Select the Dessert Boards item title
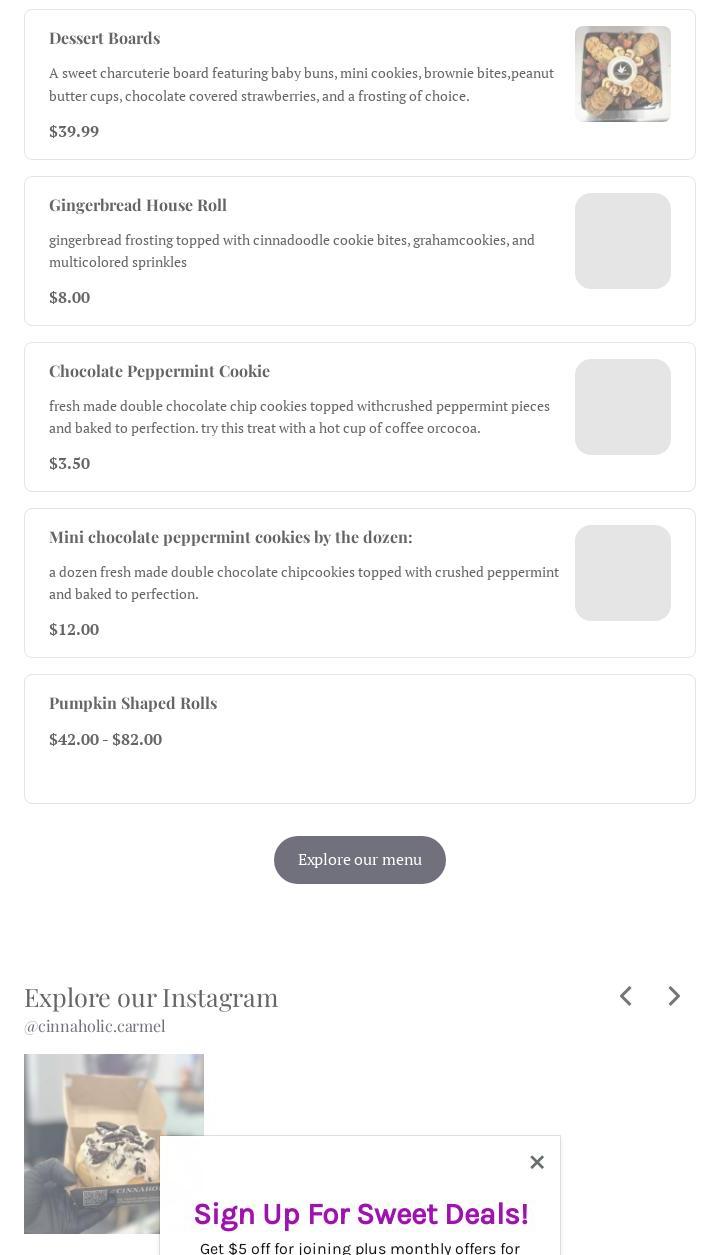The height and width of the screenshot is (1255, 720). point(105,38)
